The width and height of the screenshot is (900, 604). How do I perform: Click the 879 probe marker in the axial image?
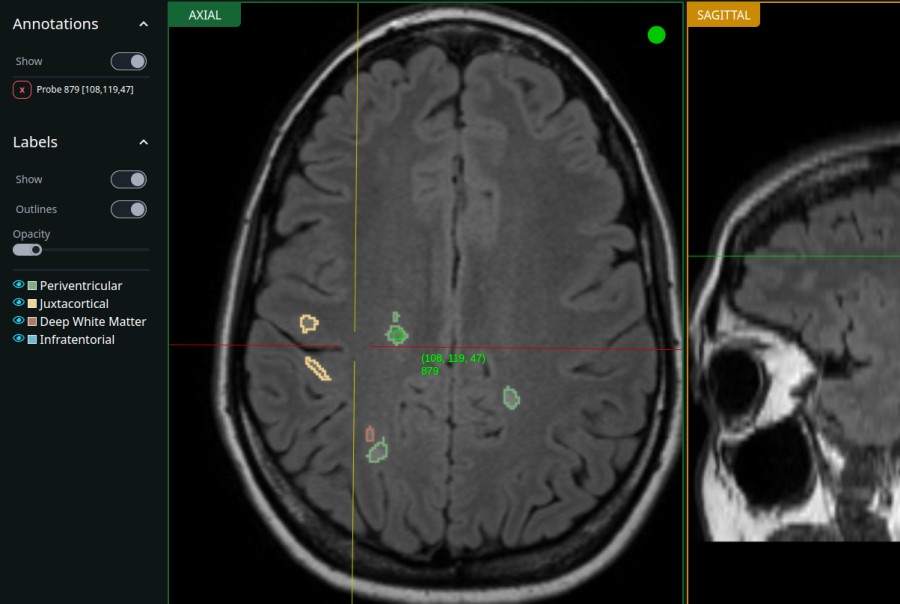coord(395,332)
